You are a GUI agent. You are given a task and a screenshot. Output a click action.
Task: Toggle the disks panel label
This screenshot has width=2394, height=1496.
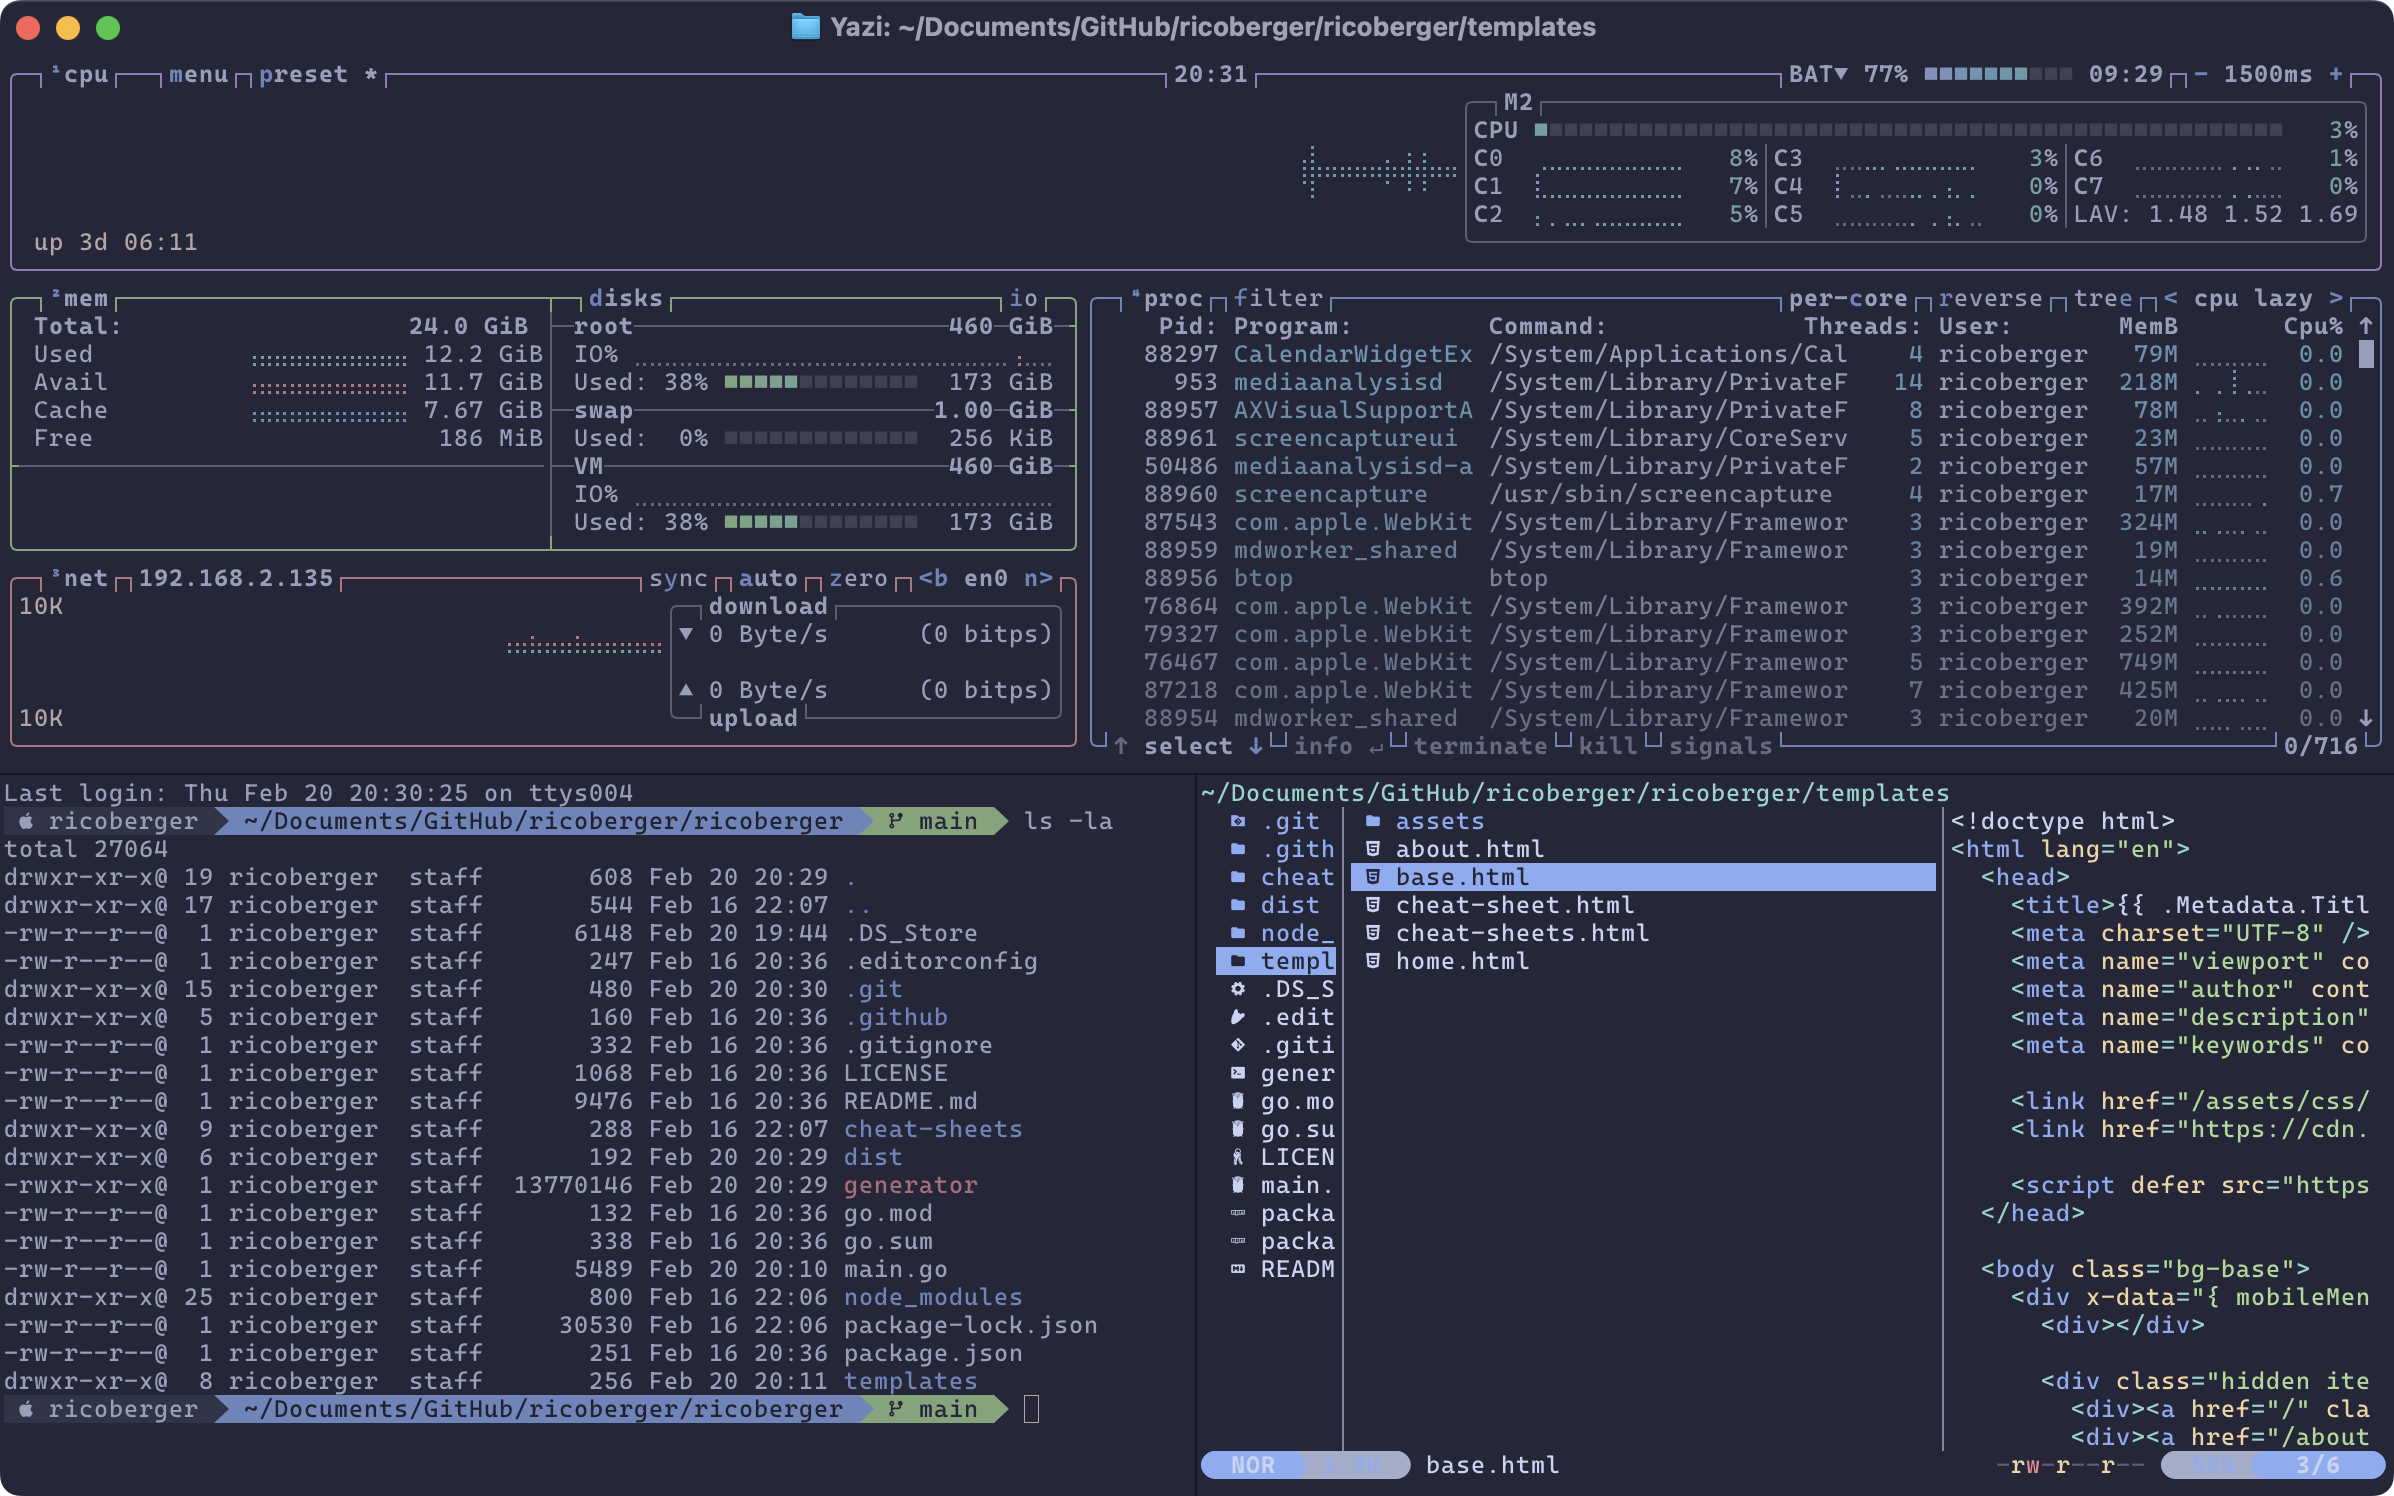625,298
